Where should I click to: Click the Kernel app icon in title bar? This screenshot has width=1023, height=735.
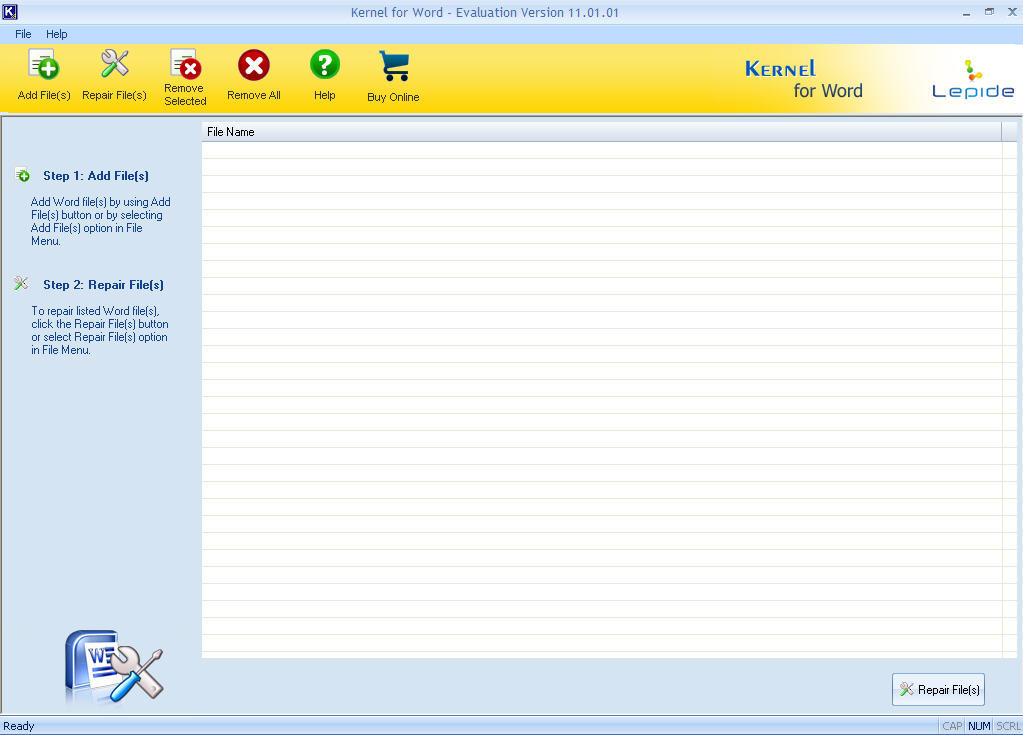tap(10, 12)
